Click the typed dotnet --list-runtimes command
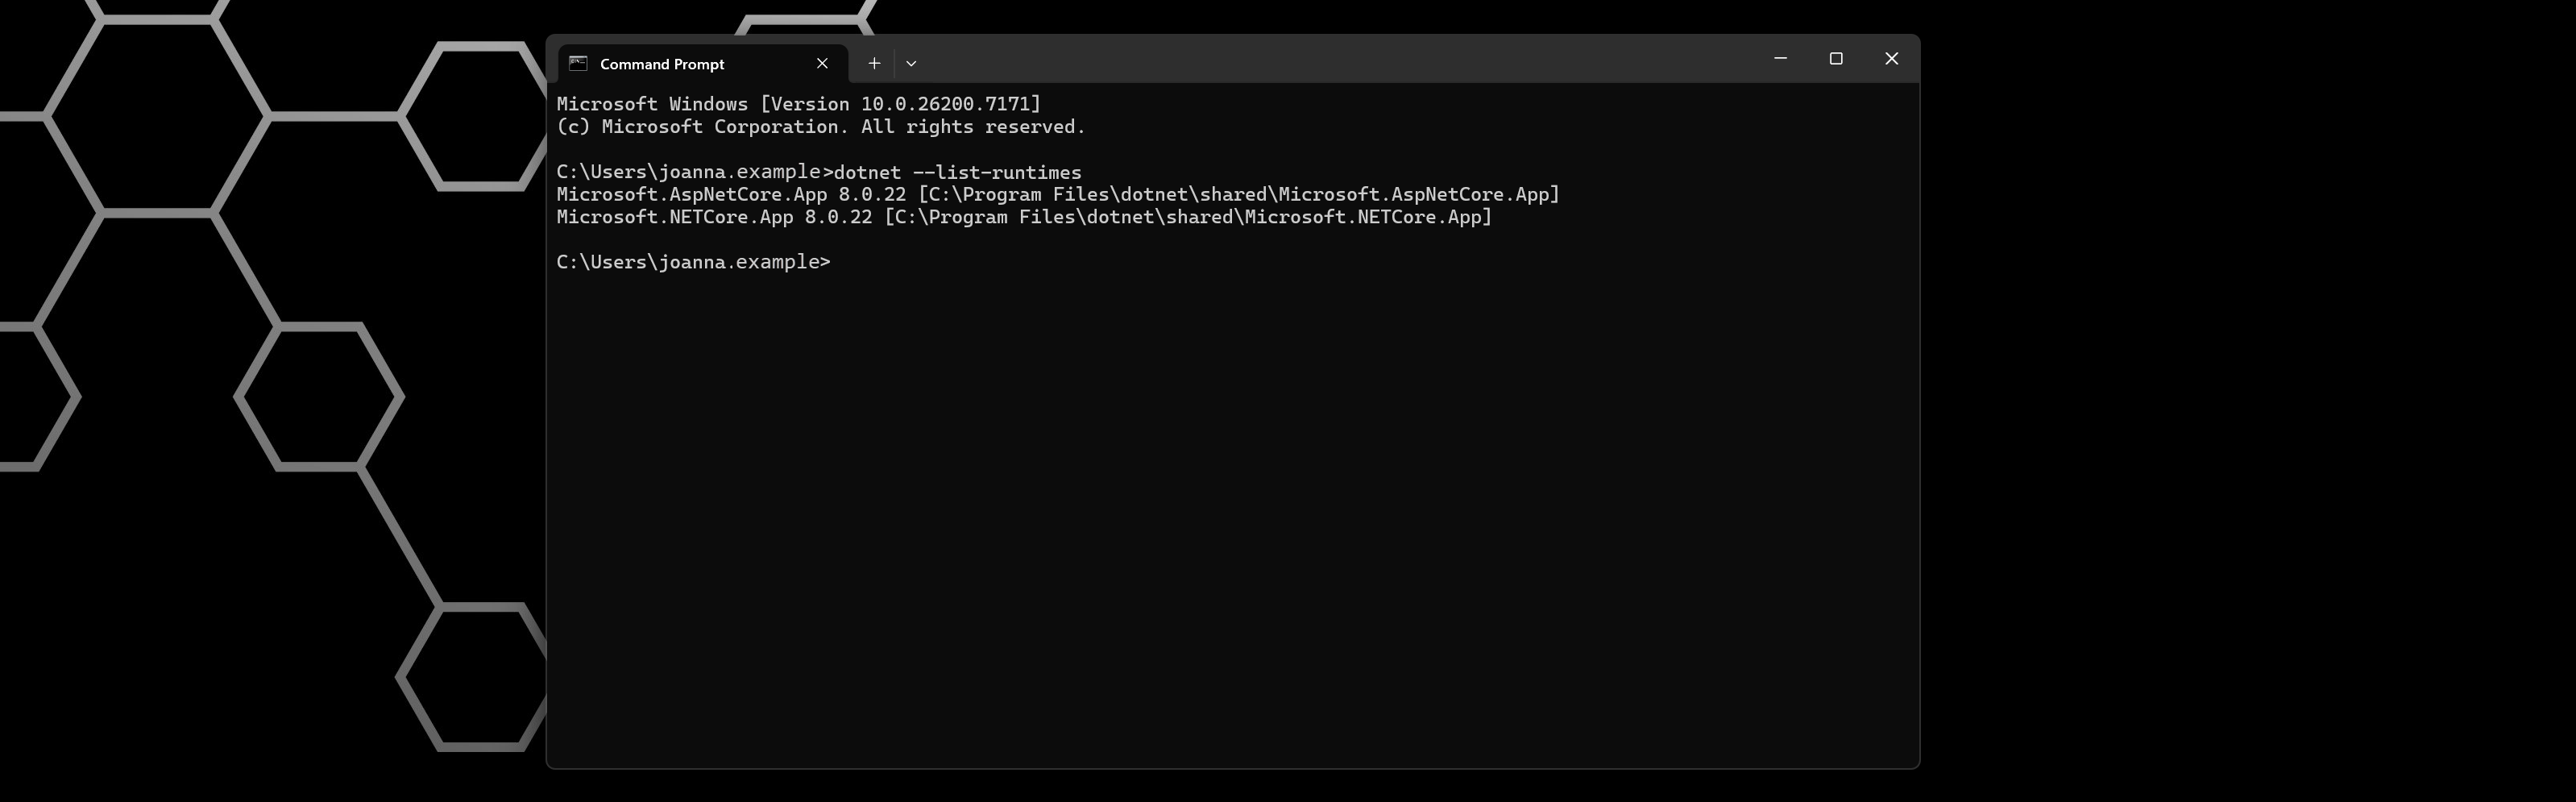Screen dimensions: 2576x802 point(957,172)
